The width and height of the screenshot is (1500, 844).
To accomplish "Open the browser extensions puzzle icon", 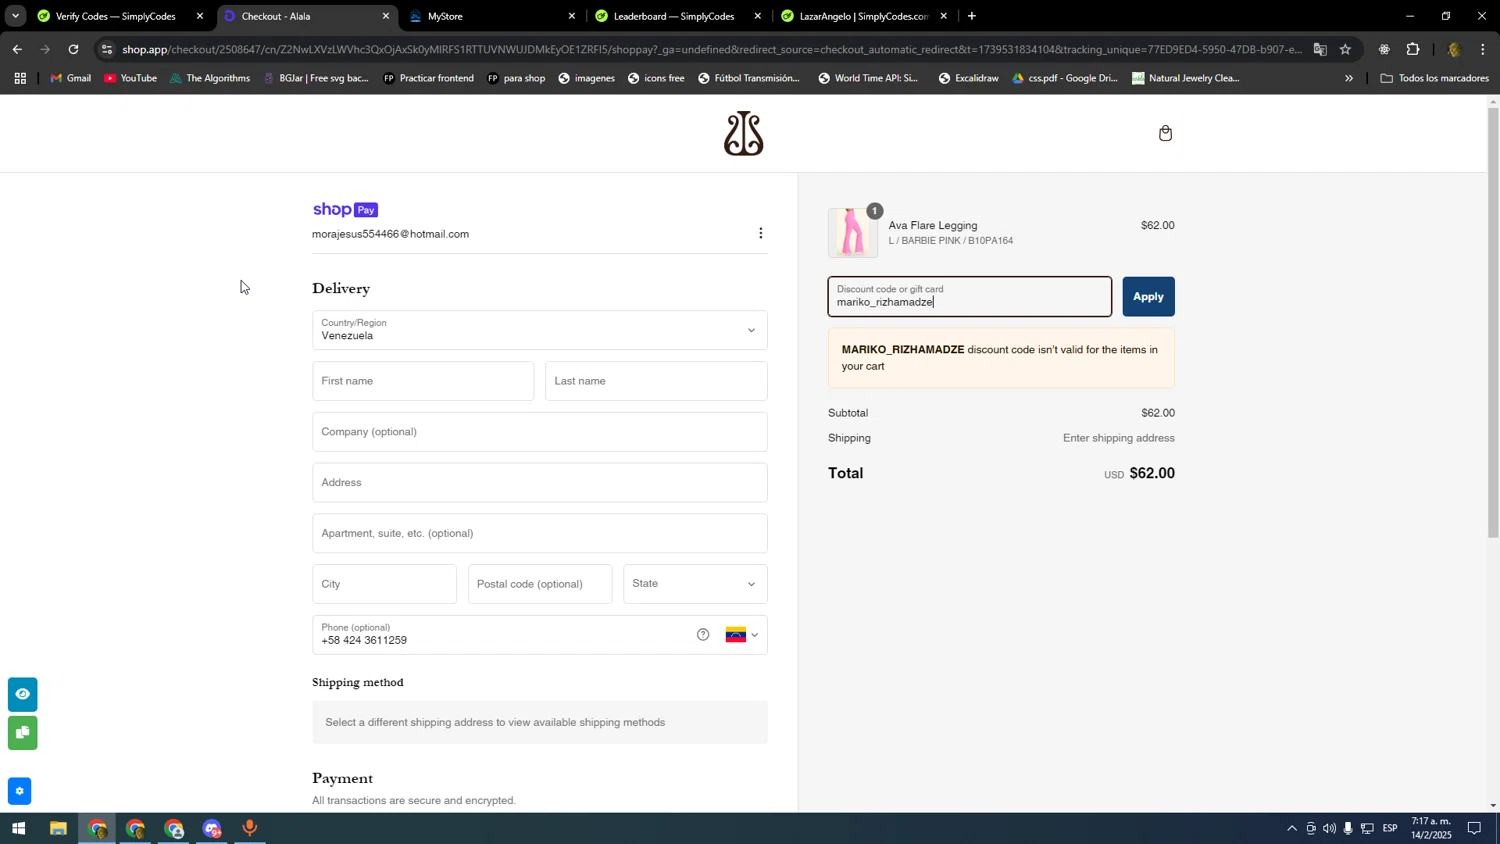I will (1413, 49).
